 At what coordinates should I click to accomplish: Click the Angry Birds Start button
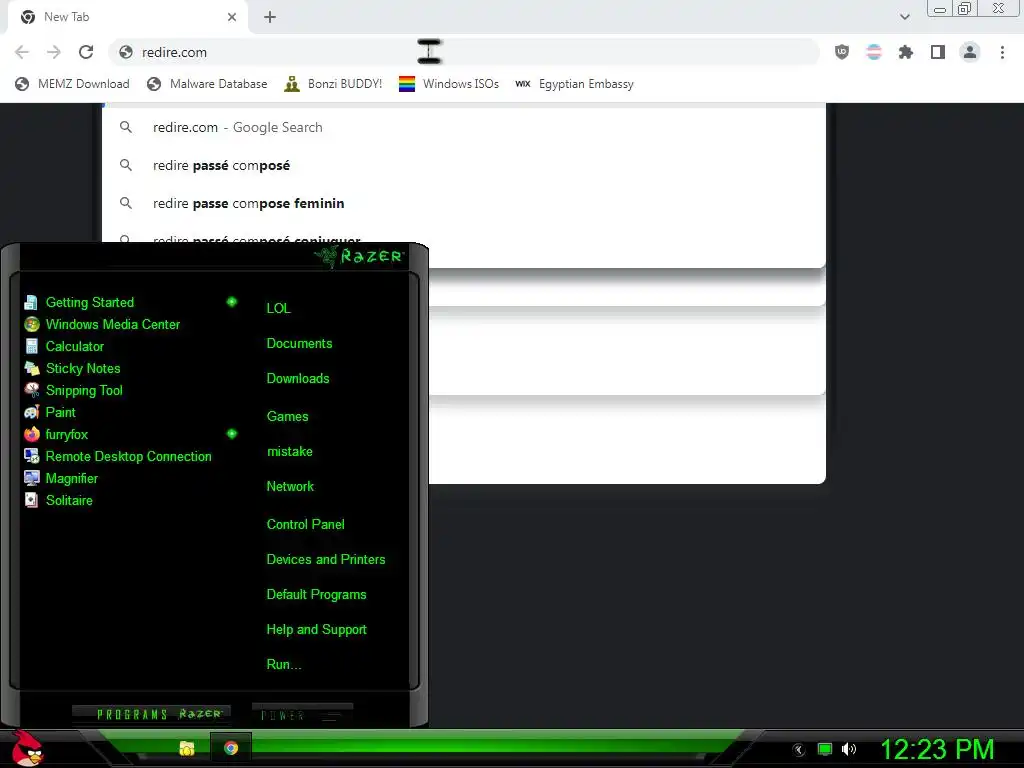28,748
